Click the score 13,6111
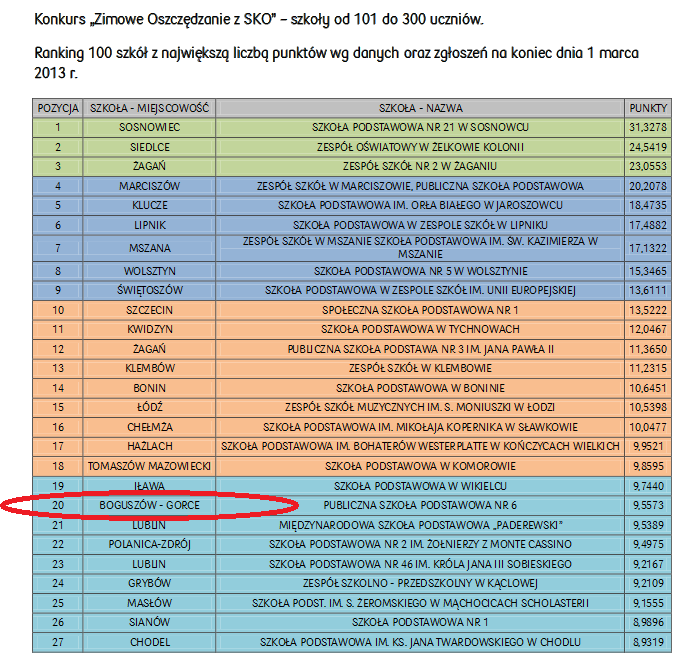Screen dimensions: 680x653 (x=648, y=291)
